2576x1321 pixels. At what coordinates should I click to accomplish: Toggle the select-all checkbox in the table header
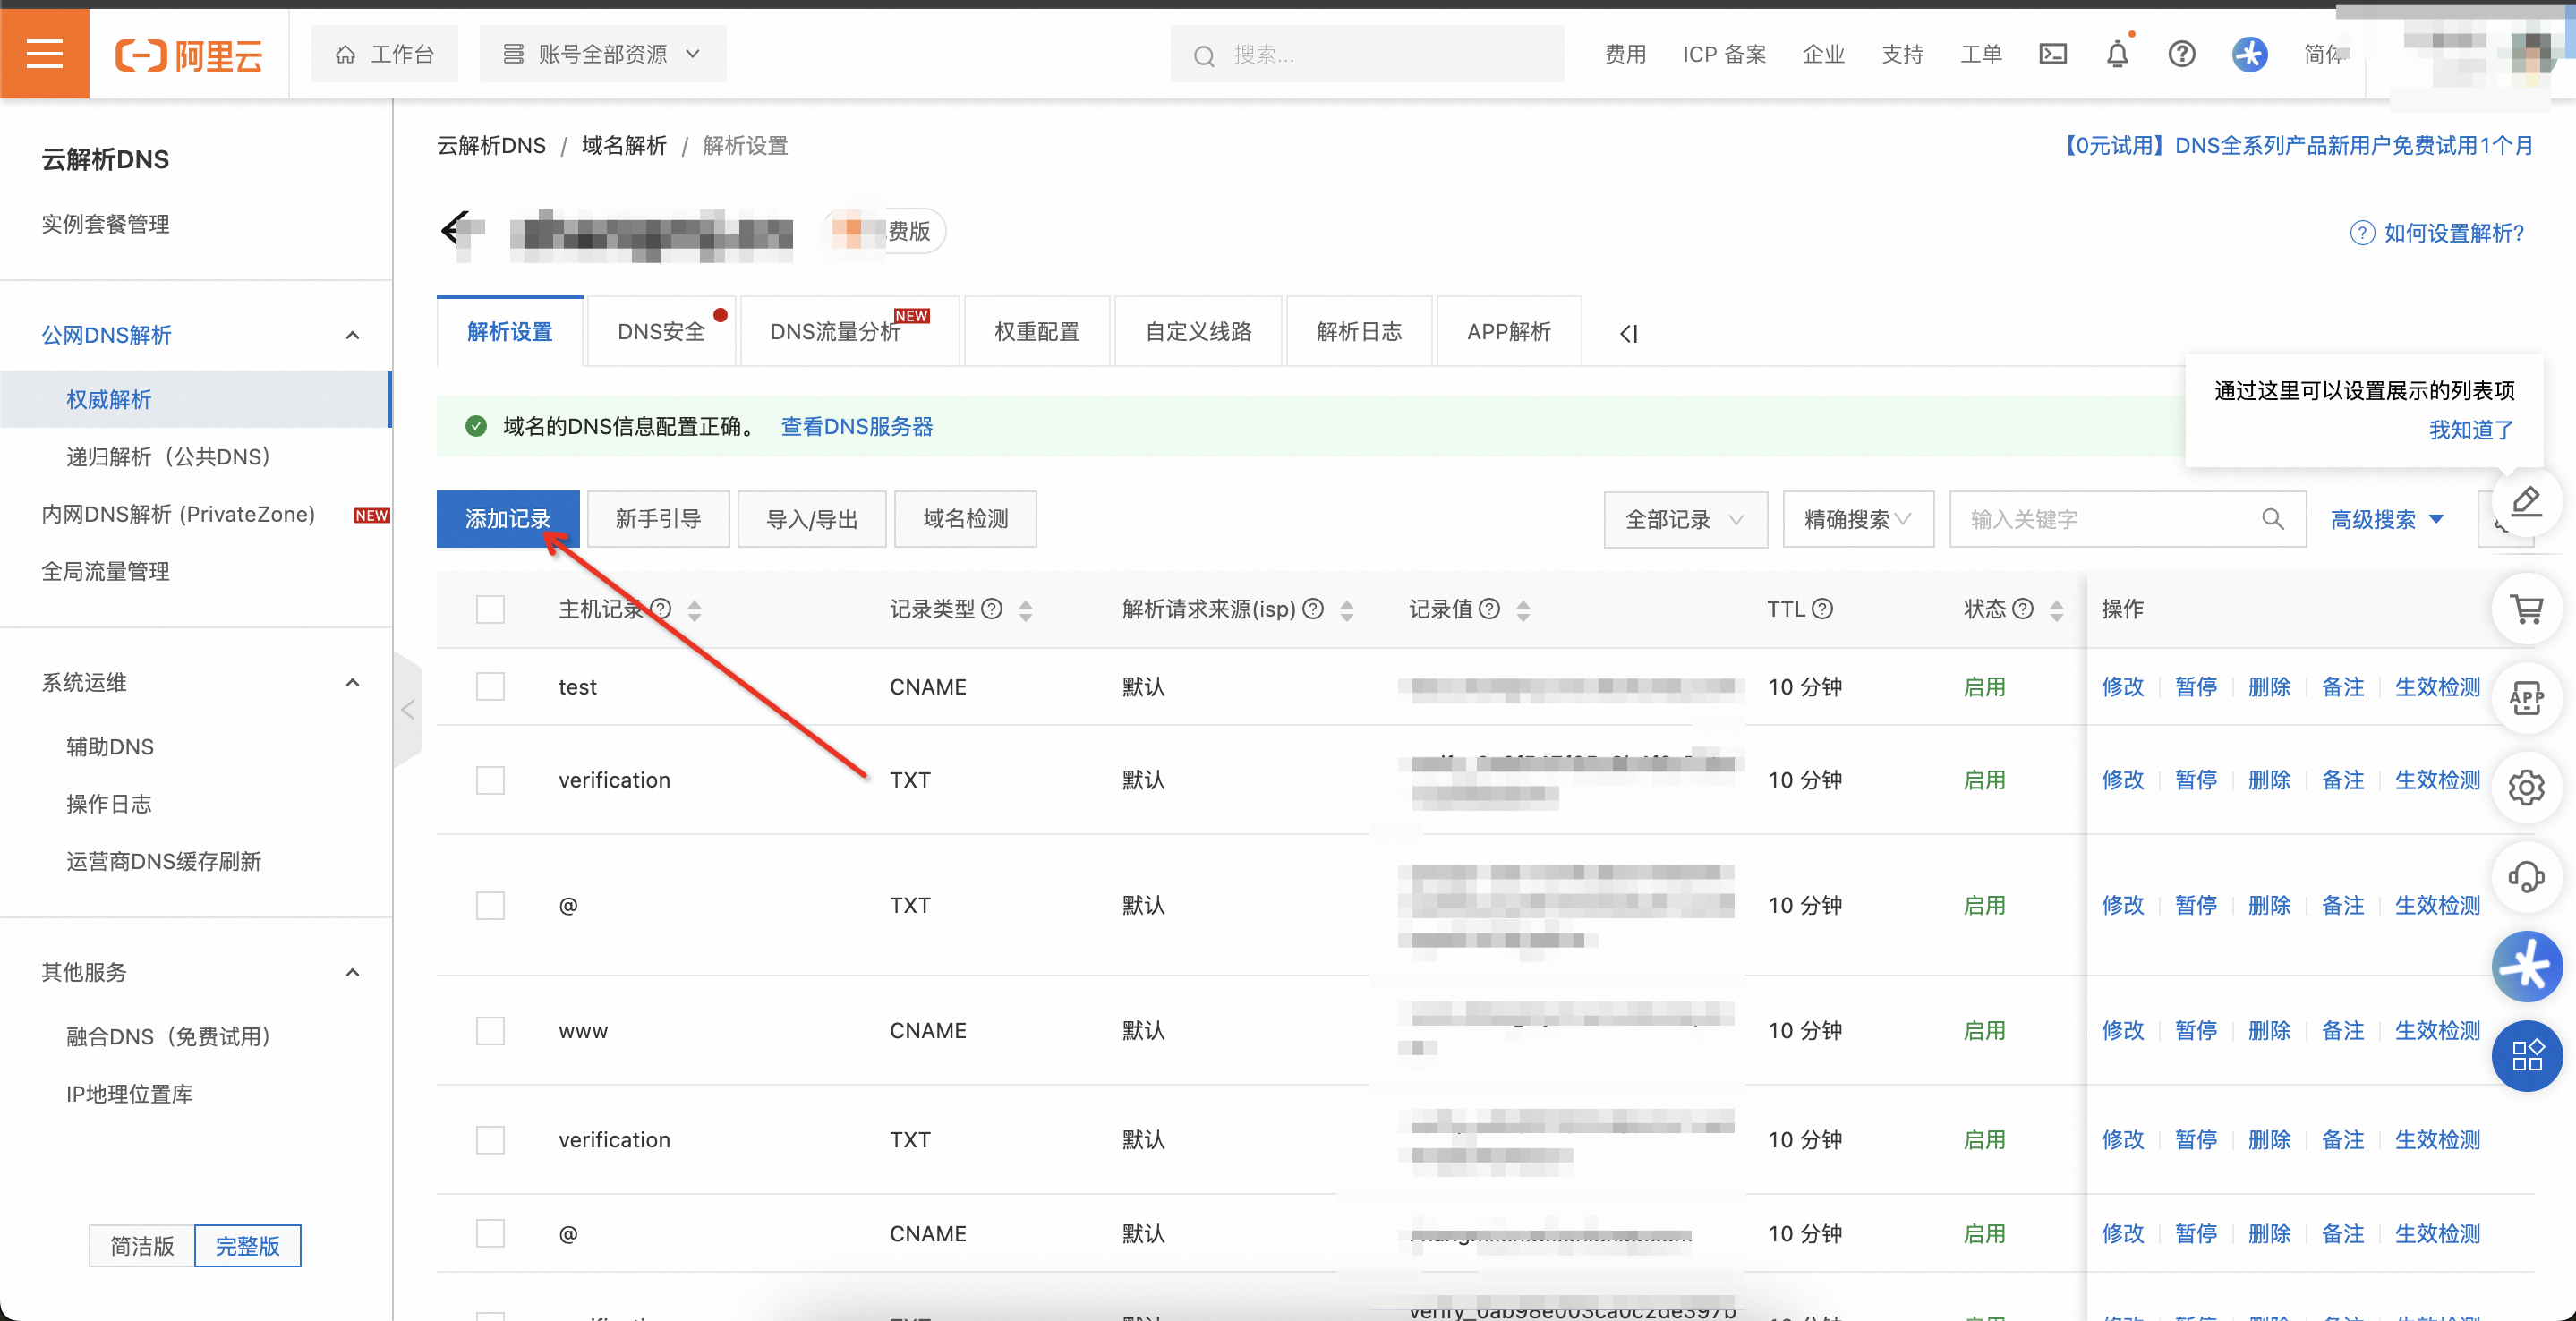490,609
